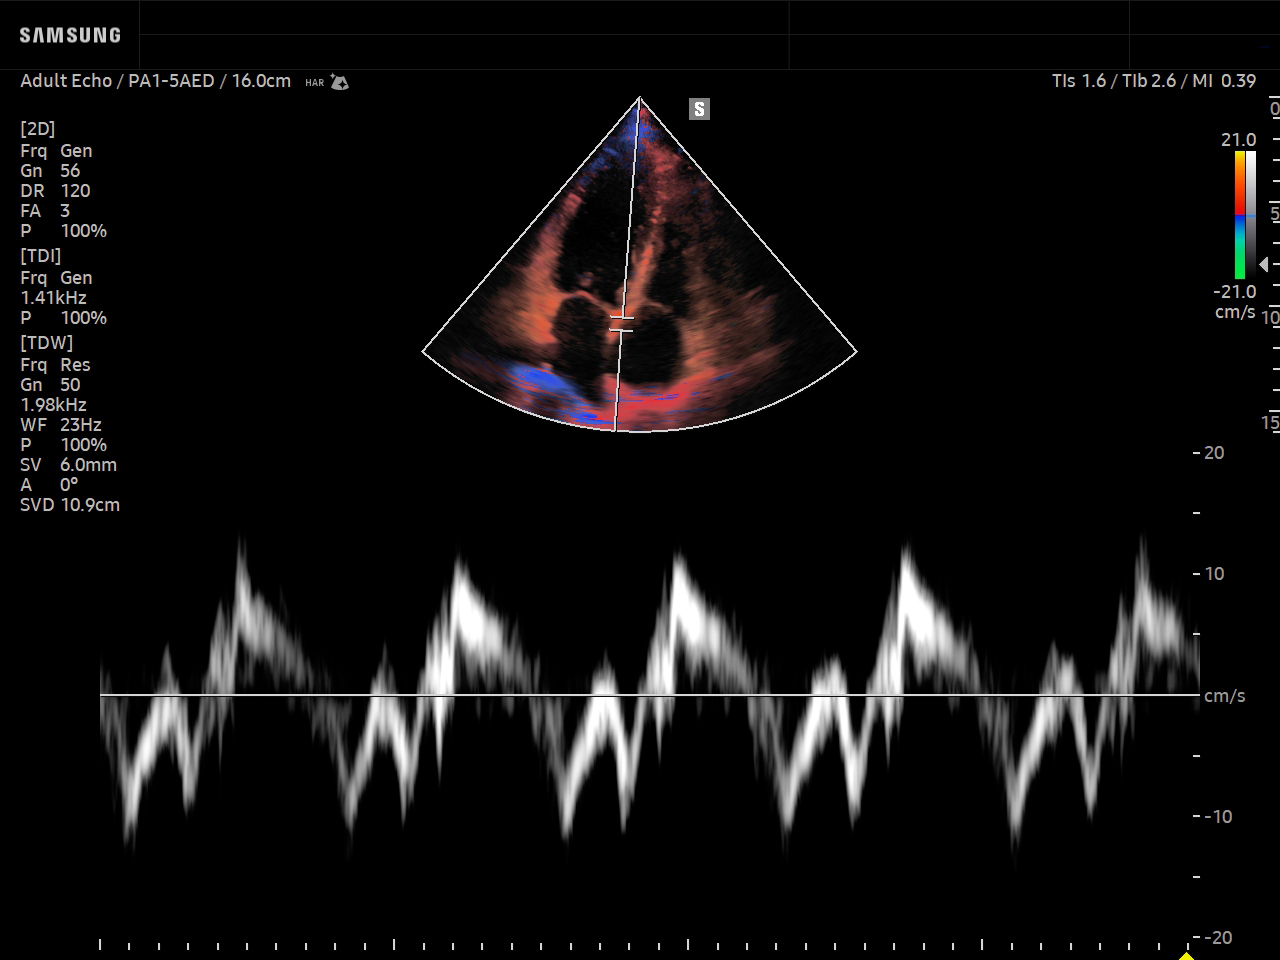Select the SVD 10.9cm depth value
The width and height of the screenshot is (1280, 960).
tap(70, 505)
